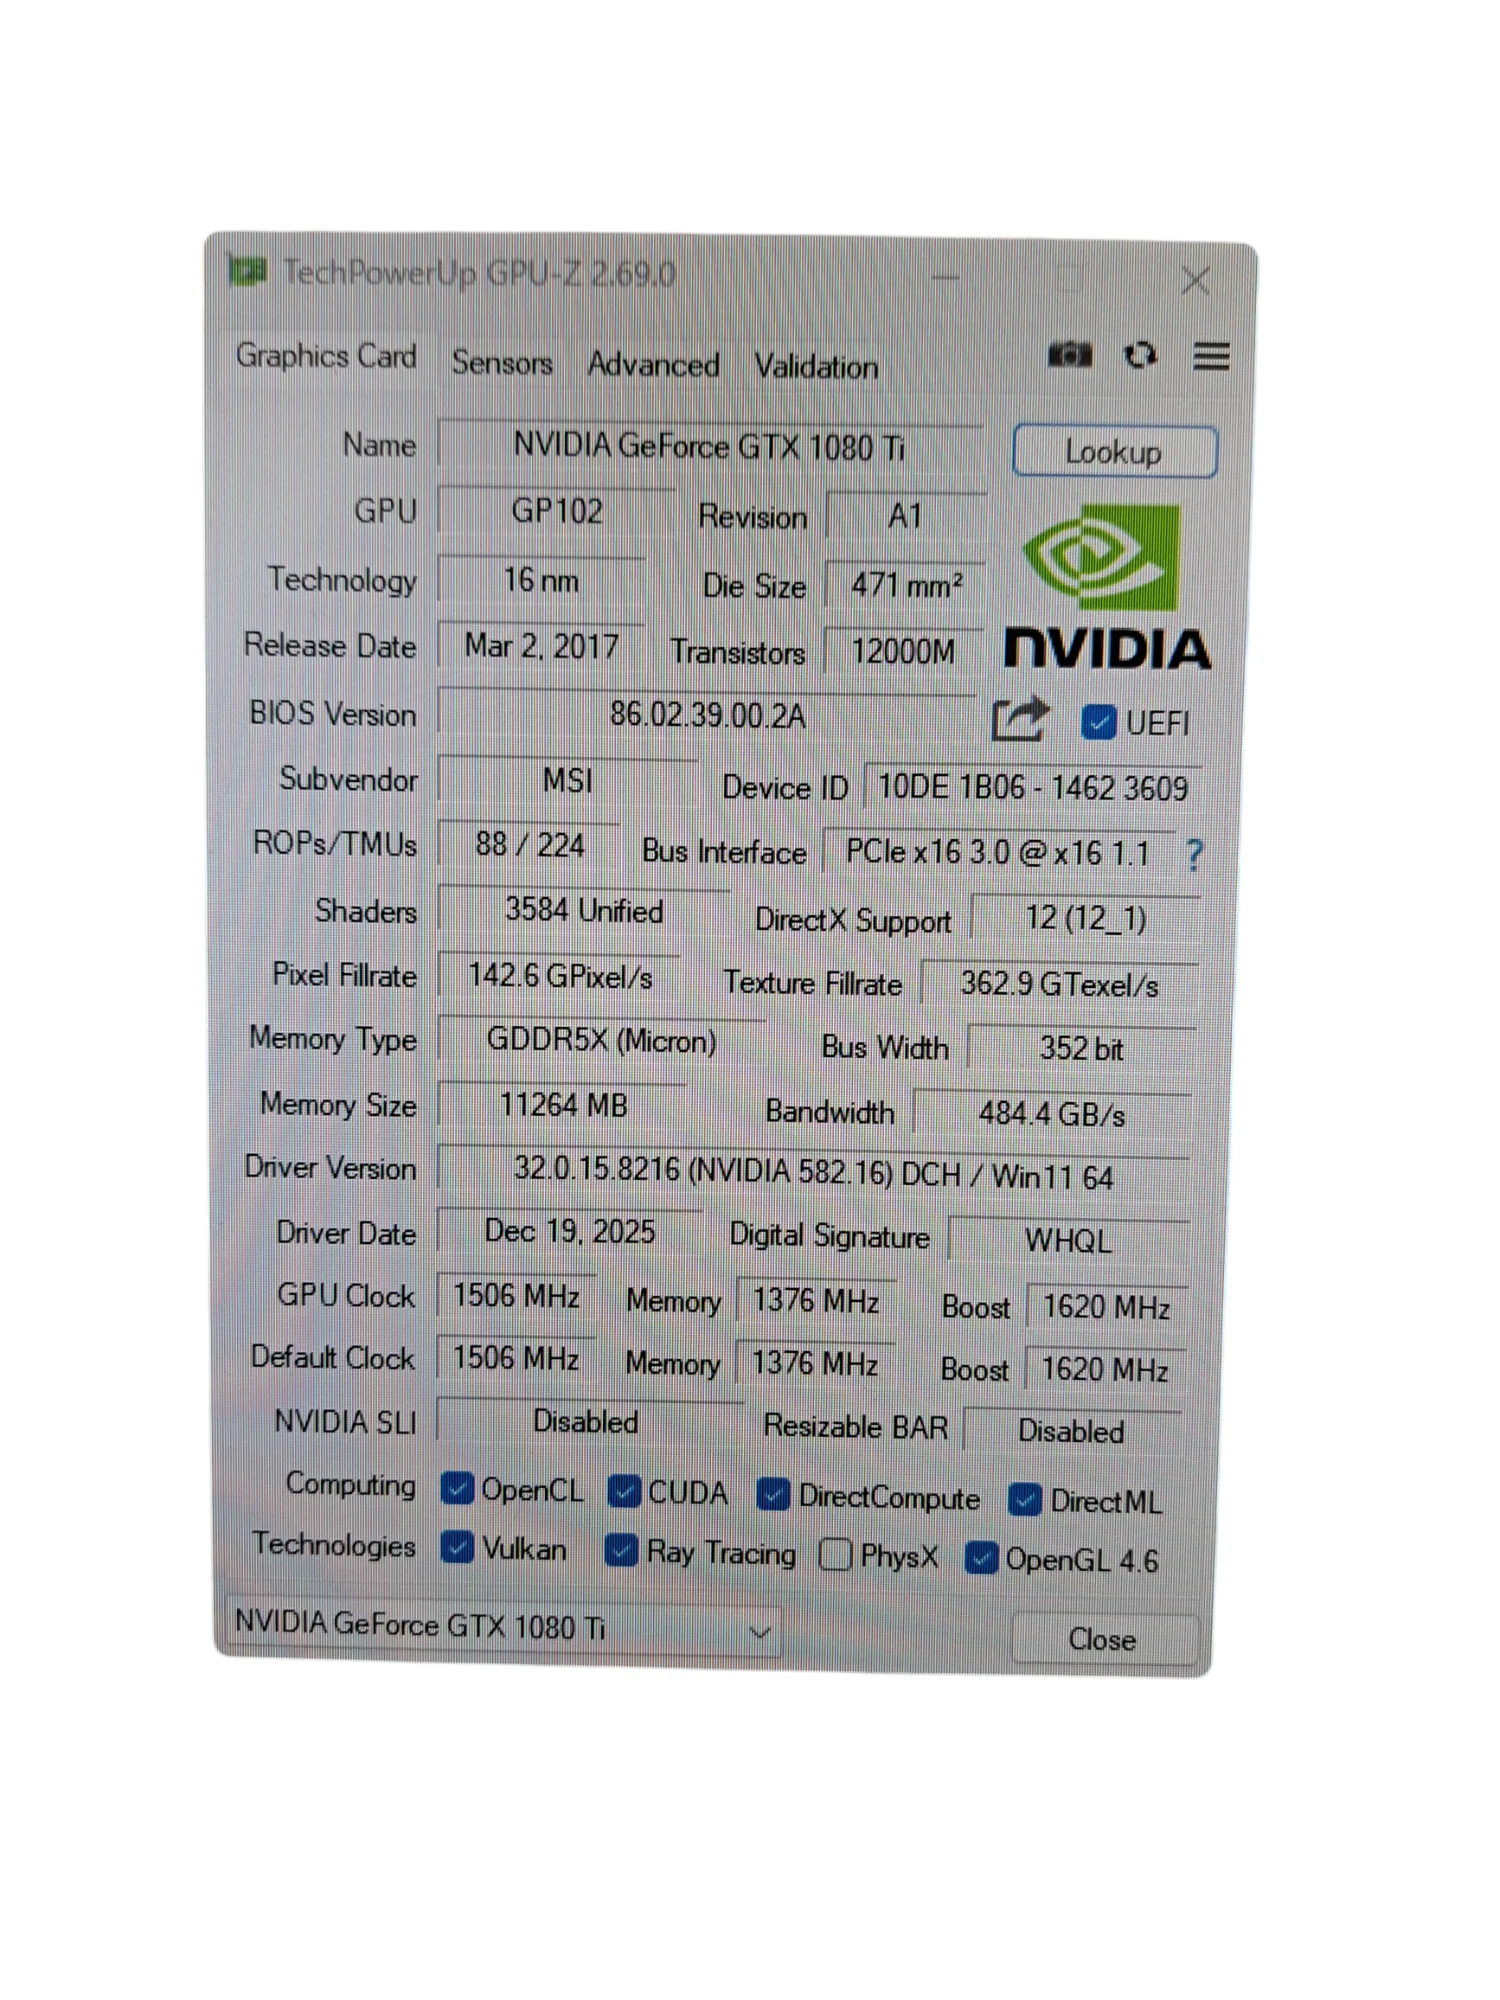Close the GPU-Z window with X
Image resolution: width=1500 pixels, height=2000 pixels.
tap(1195, 281)
